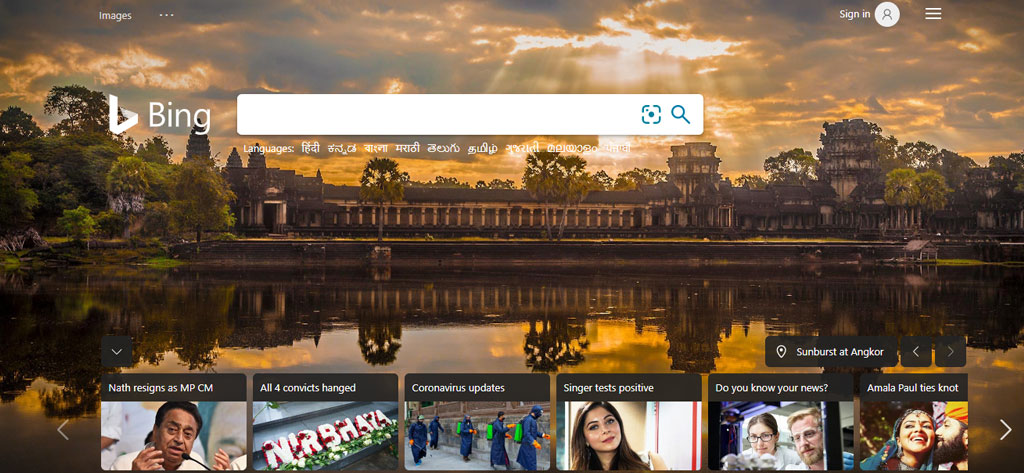This screenshot has height=473, width=1024.
Task: Open 'Nath resigns as MP CM' headline
Action: (161, 387)
